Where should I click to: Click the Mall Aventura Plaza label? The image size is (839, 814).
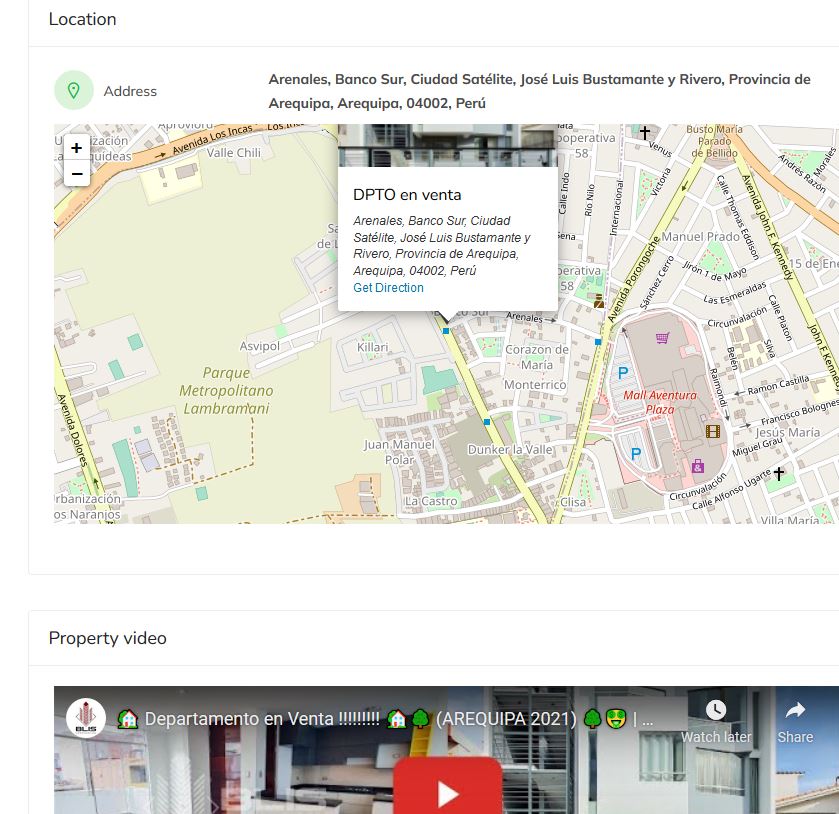[x=660, y=402]
